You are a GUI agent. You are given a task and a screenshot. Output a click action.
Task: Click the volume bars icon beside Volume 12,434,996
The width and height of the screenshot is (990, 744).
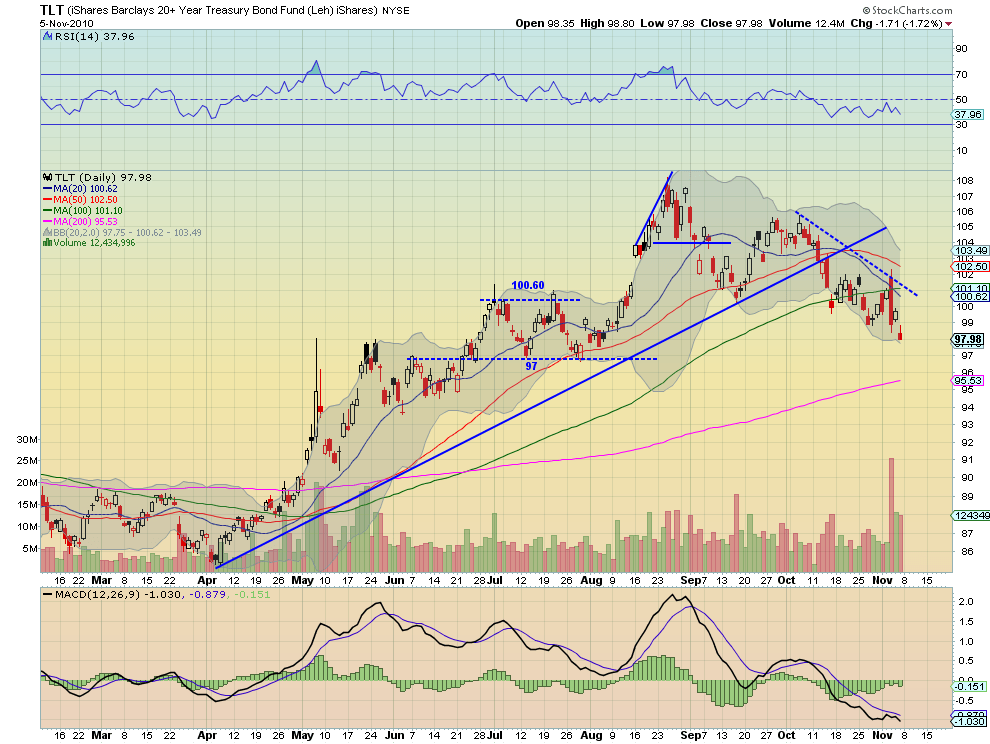(47, 243)
